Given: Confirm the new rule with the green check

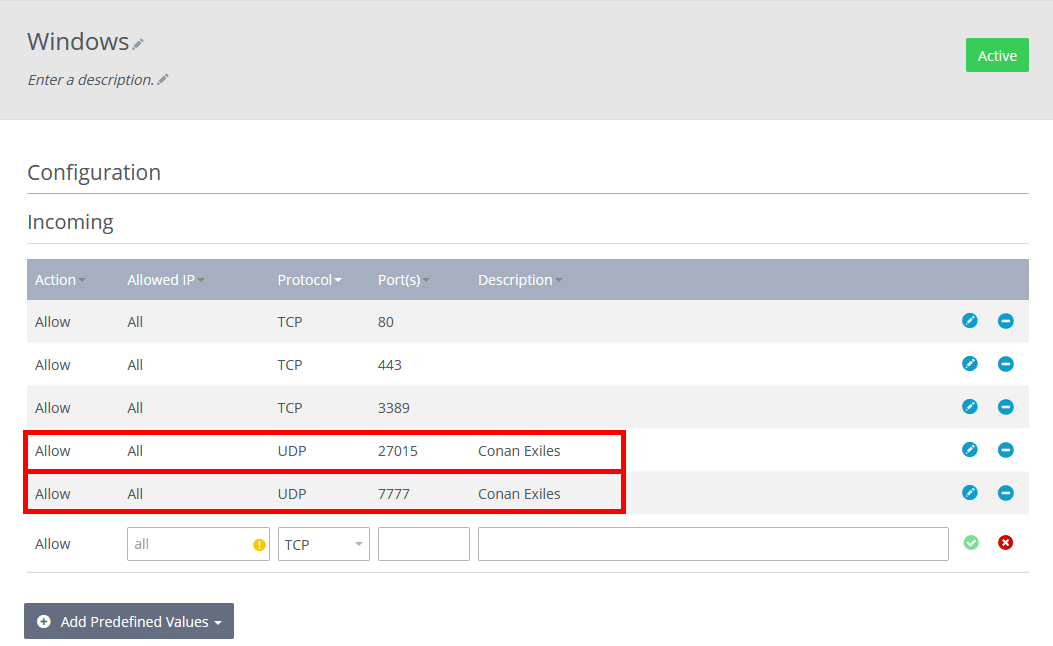Looking at the screenshot, I should (970, 543).
